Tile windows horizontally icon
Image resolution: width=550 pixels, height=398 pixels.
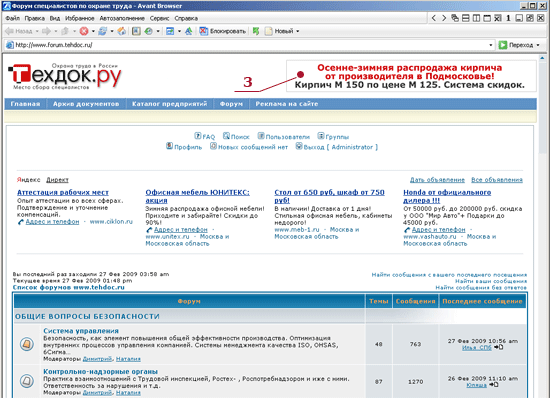click(x=465, y=18)
